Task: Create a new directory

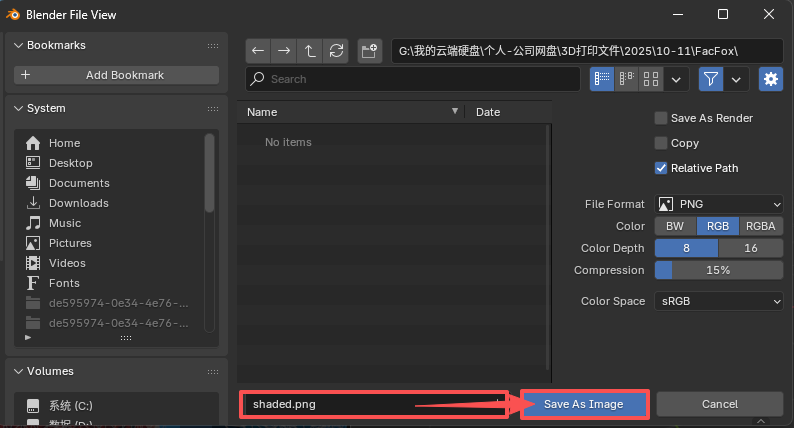Action: pyautogui.click(x=370, y=51)
